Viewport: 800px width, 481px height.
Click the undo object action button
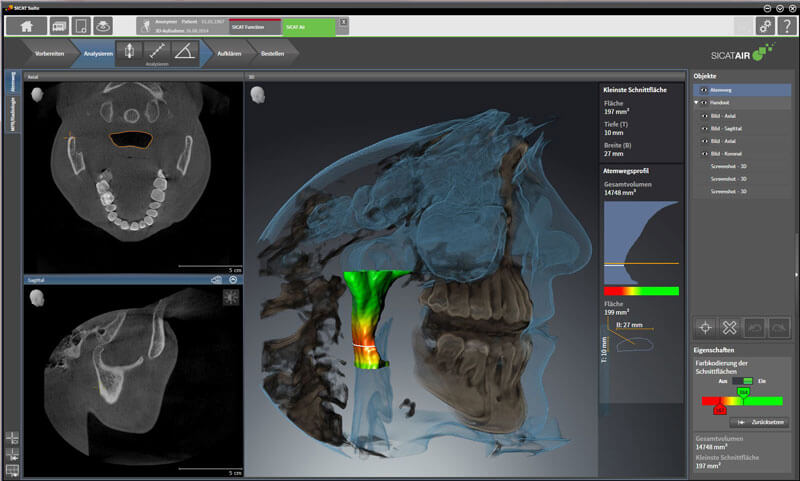pos(754,327)
